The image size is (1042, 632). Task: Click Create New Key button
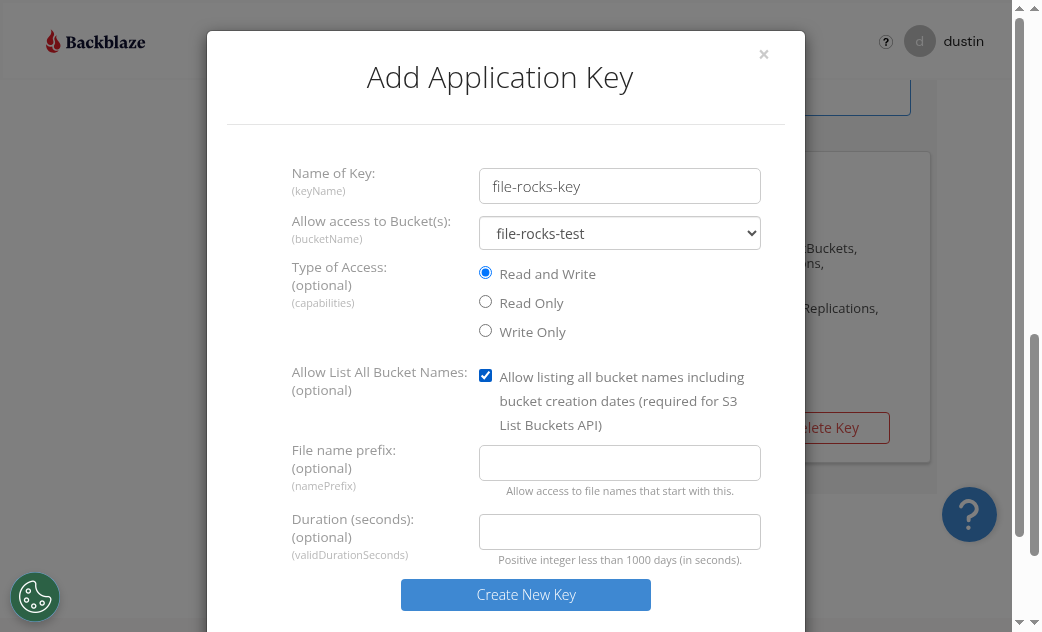pos(526,595)
